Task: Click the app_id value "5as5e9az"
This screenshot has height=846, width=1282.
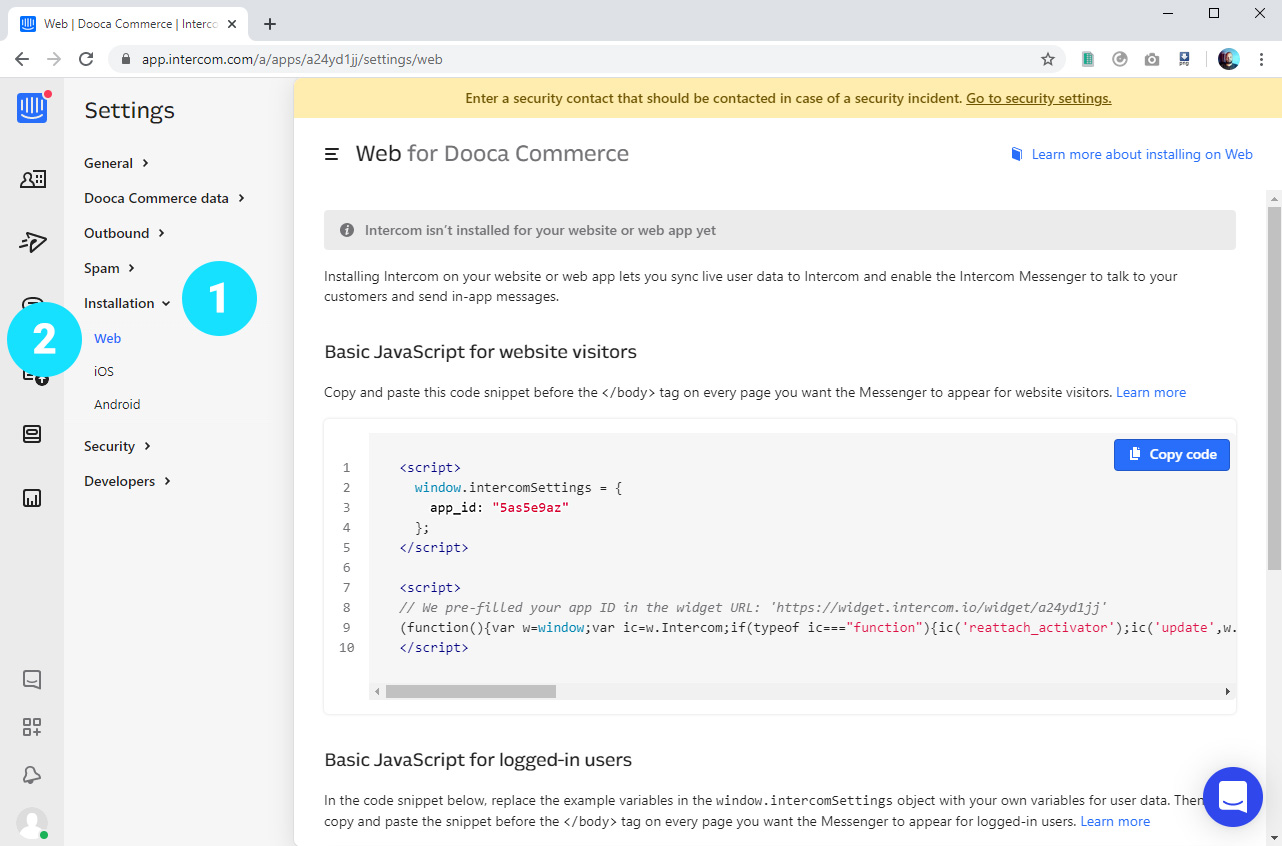Action: [530, 507]
